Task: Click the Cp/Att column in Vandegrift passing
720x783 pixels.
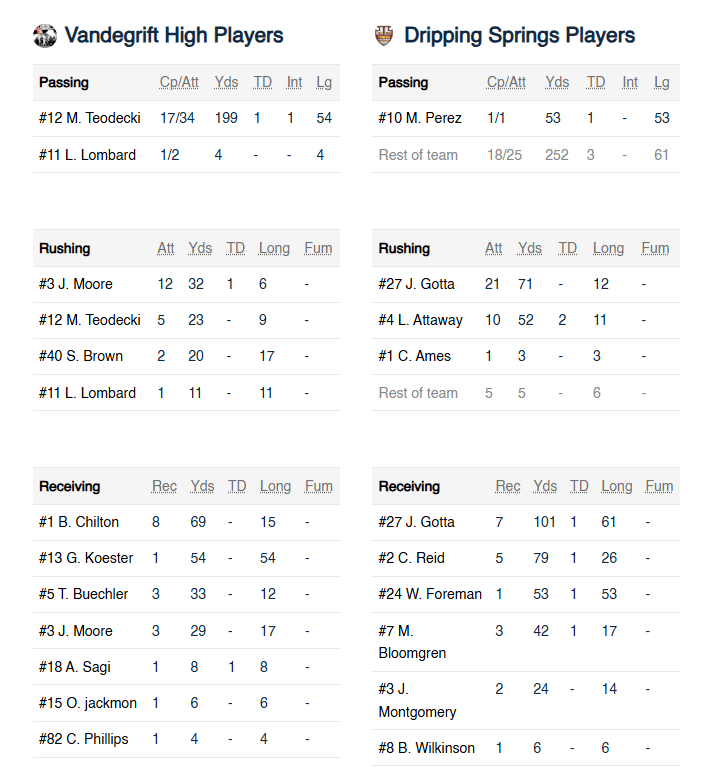Action: pos(177,82)
